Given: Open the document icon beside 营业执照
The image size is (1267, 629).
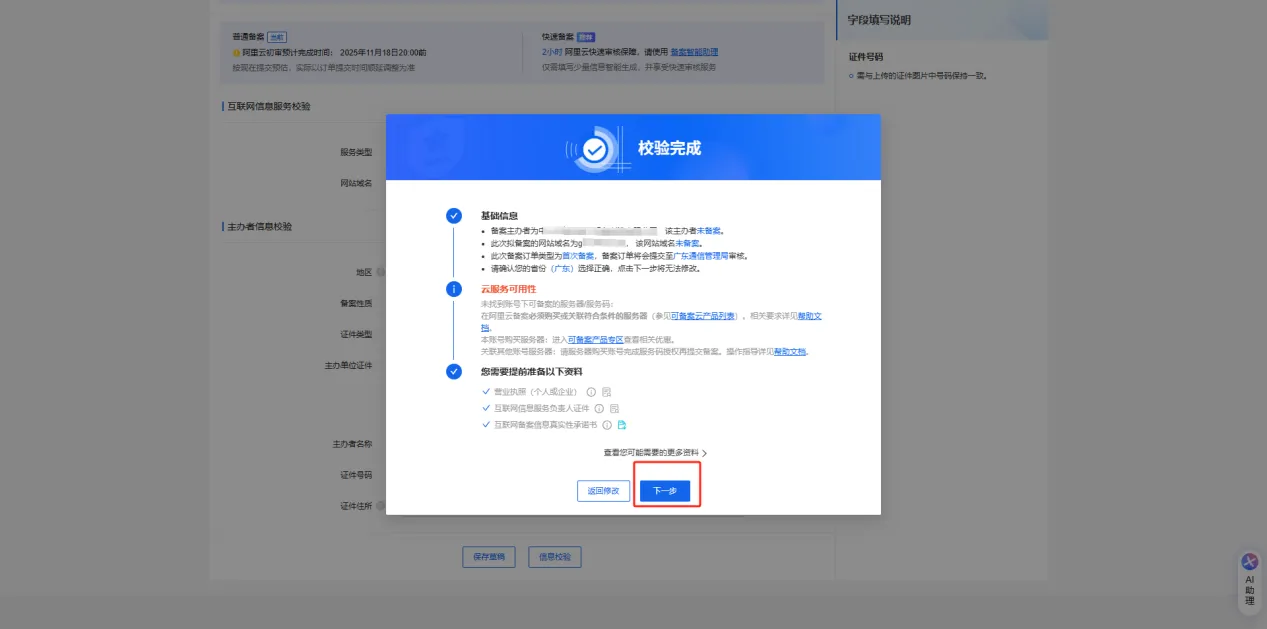Looking at the screenshot, I should tap(606, 392).
